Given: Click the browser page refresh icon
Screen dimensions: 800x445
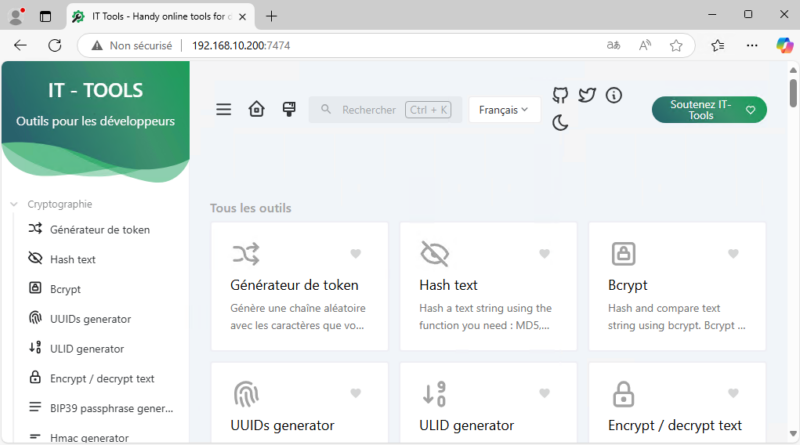Looking at the screenshot, I should point(55,45).
